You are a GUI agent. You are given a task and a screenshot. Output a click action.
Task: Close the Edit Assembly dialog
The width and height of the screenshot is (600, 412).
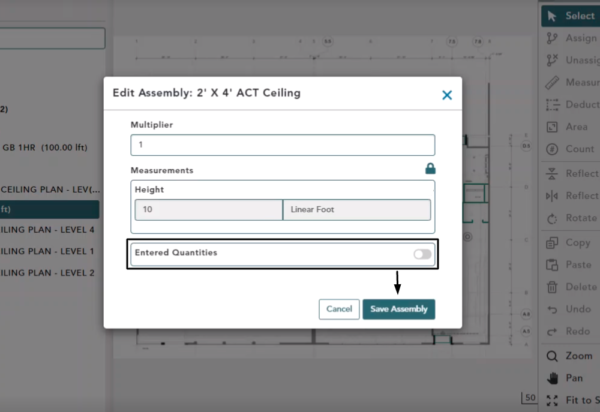(x=447, y=95)
